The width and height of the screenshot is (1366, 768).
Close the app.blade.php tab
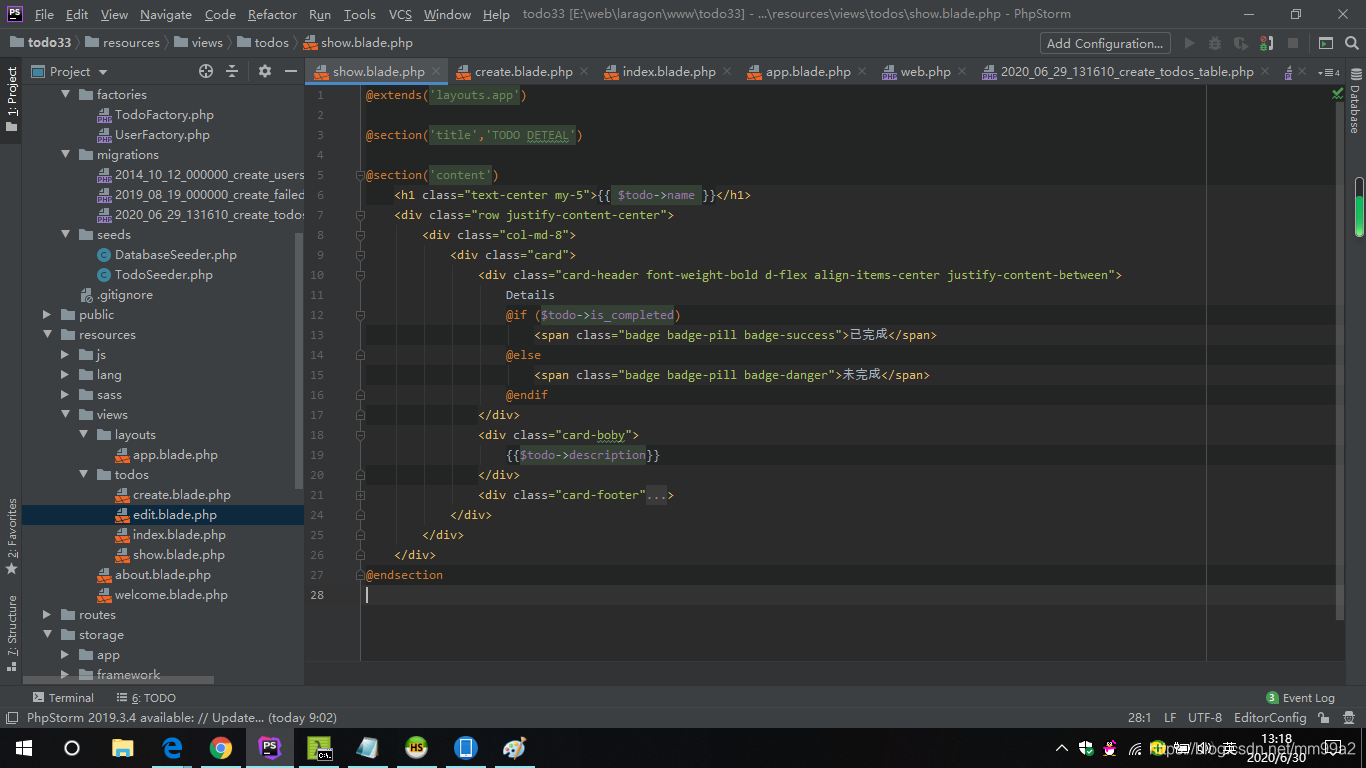click(x=864, y=72)
